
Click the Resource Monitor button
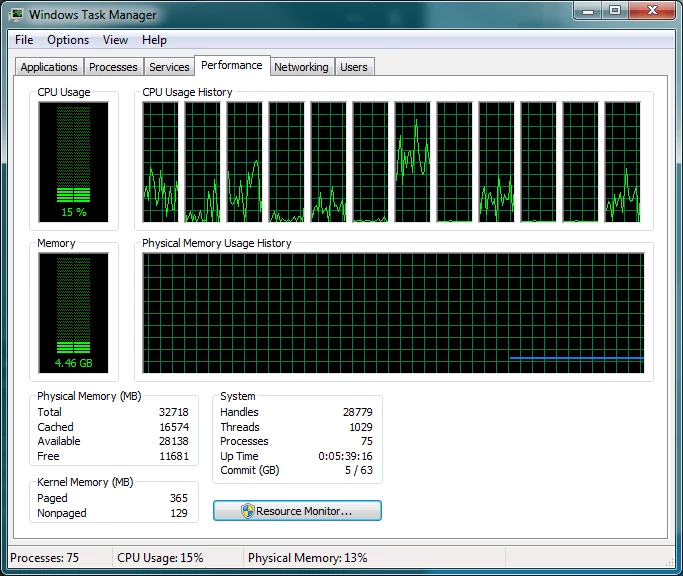298,511
